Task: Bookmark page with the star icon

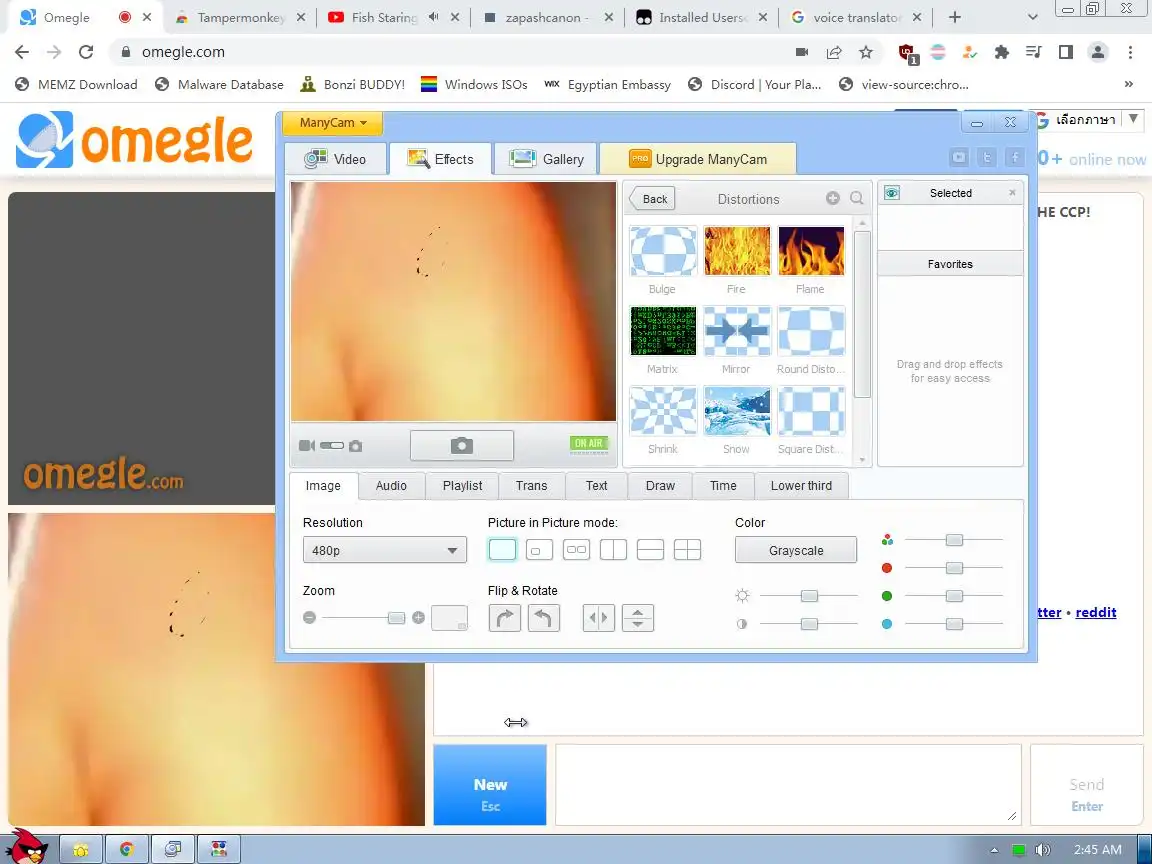Action: click(866, 52)
